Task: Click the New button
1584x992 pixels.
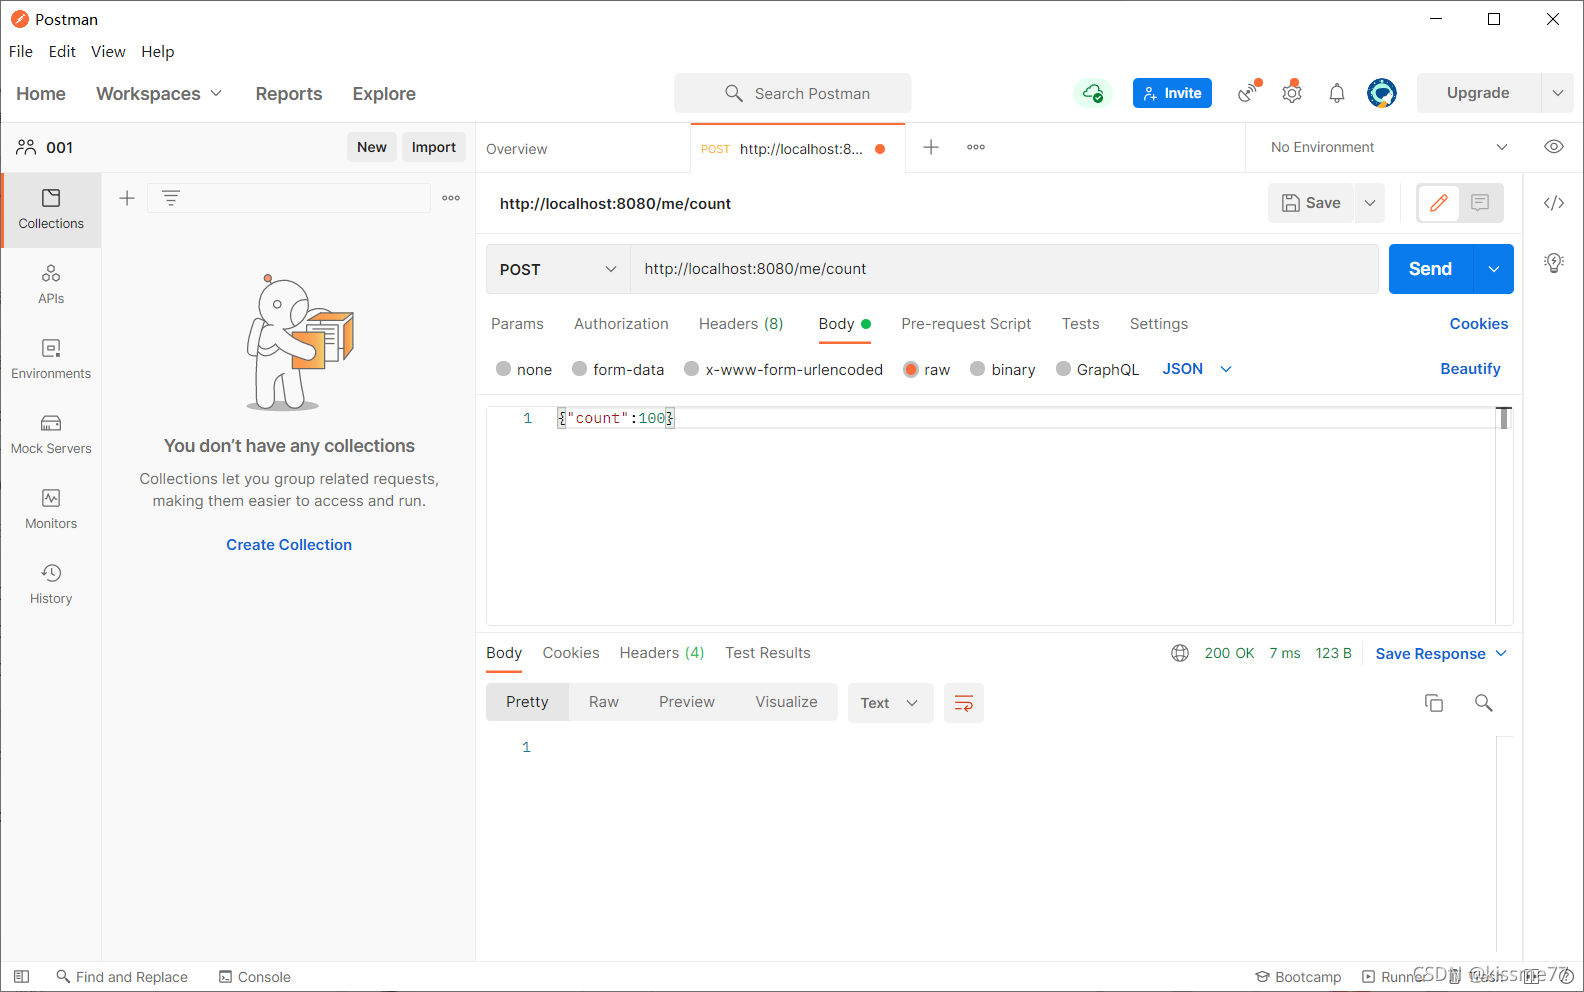Action: 372,147
